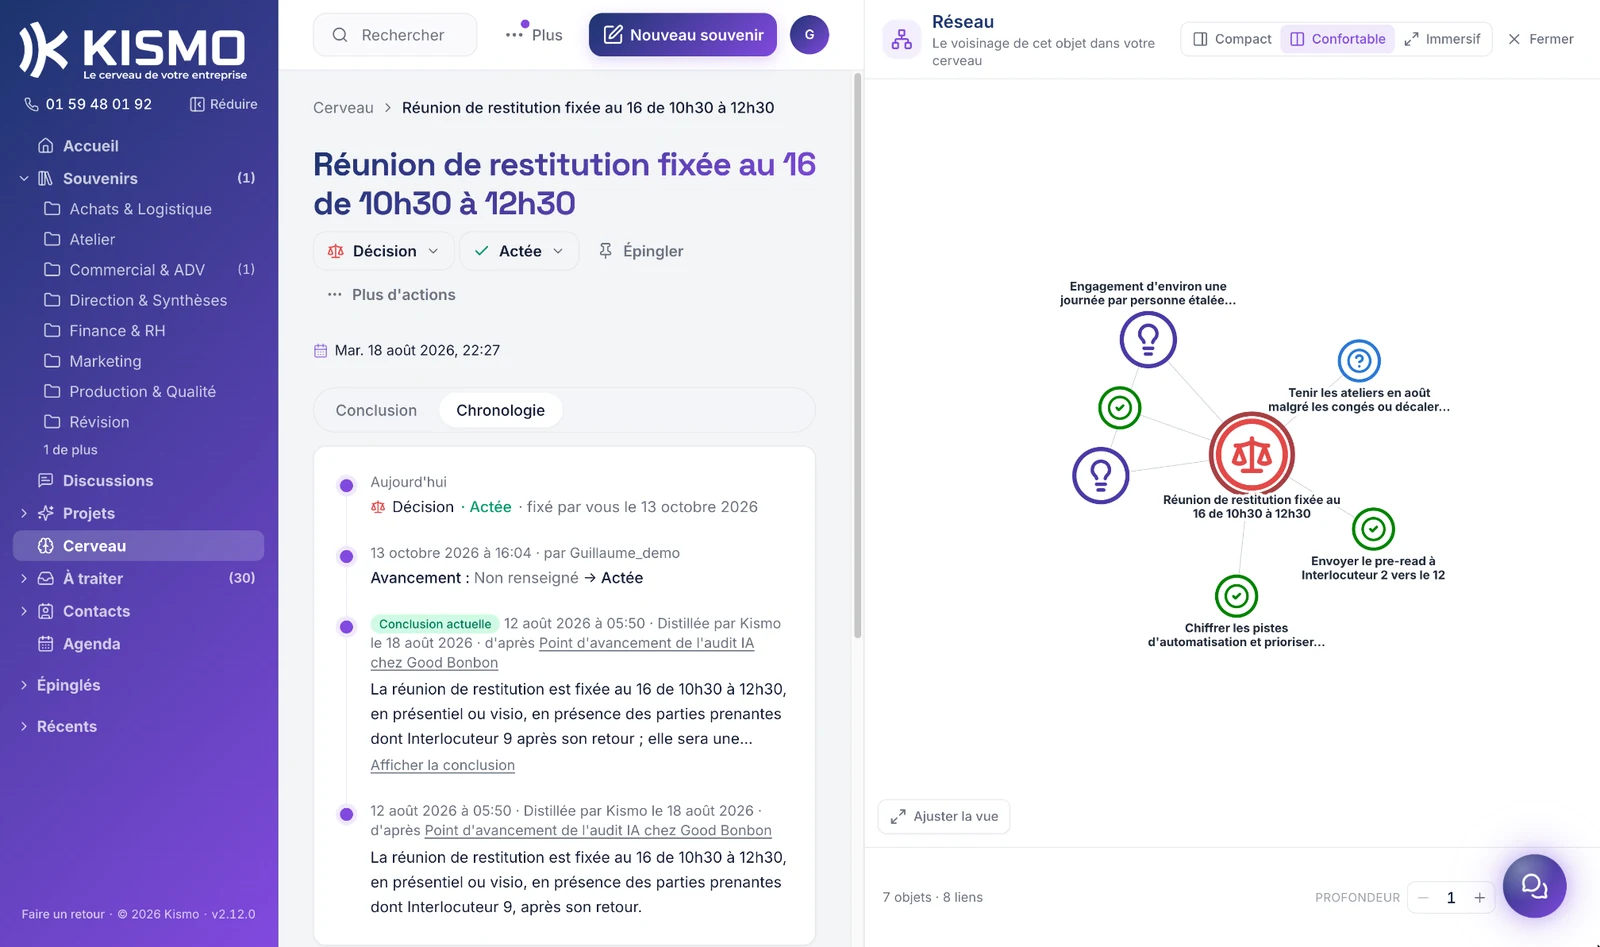The height and width of the screenshot is (947, 1600).
Task: Select Compact panel layout
Action: tap(1232, 39)
